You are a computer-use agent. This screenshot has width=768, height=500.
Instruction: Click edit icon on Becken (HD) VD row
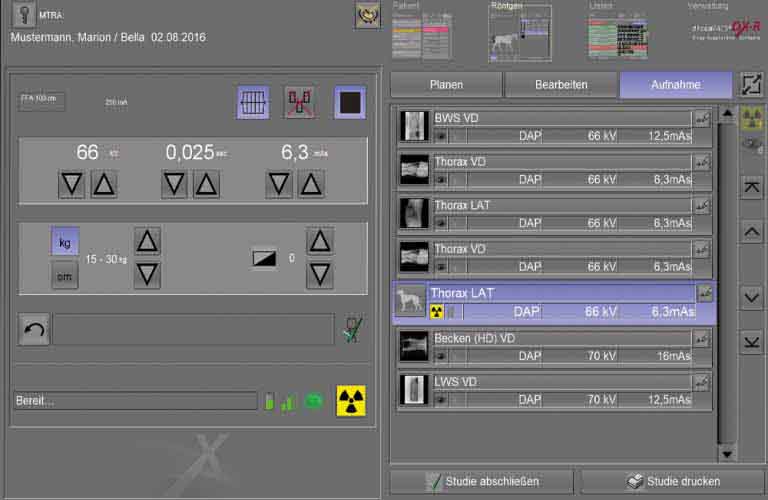coord(702,339)
